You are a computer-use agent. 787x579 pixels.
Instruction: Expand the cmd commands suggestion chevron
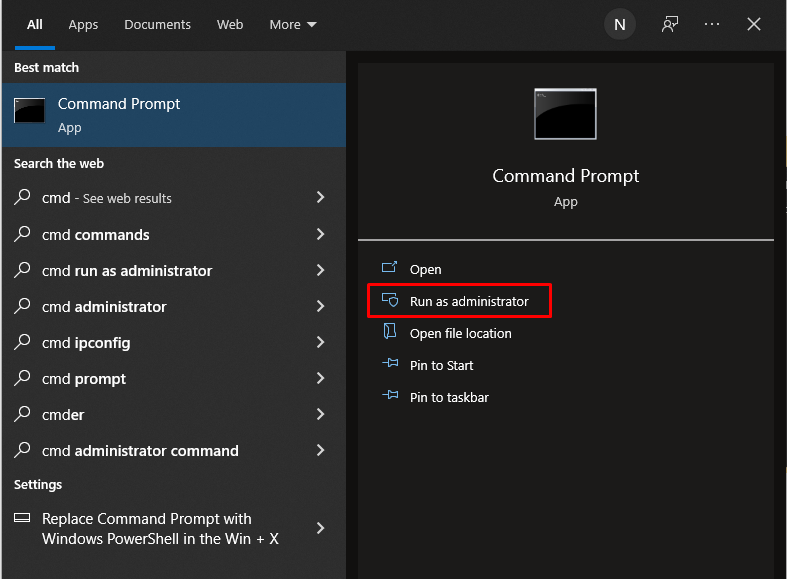pos(320,234)
